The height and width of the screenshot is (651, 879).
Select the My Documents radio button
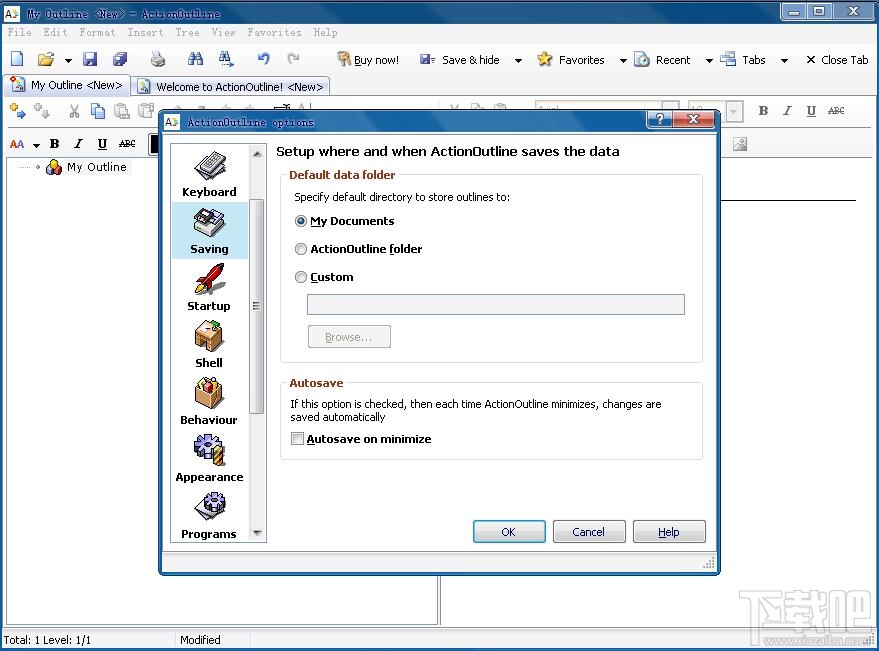coord(301,221)
